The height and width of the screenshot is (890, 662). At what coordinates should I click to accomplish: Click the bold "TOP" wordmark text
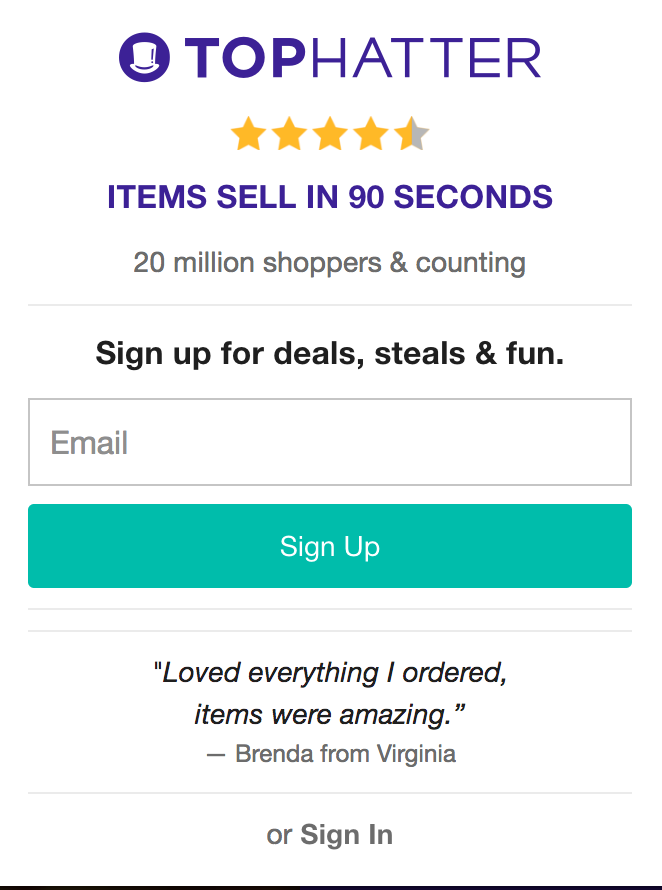tap(243, 58)
